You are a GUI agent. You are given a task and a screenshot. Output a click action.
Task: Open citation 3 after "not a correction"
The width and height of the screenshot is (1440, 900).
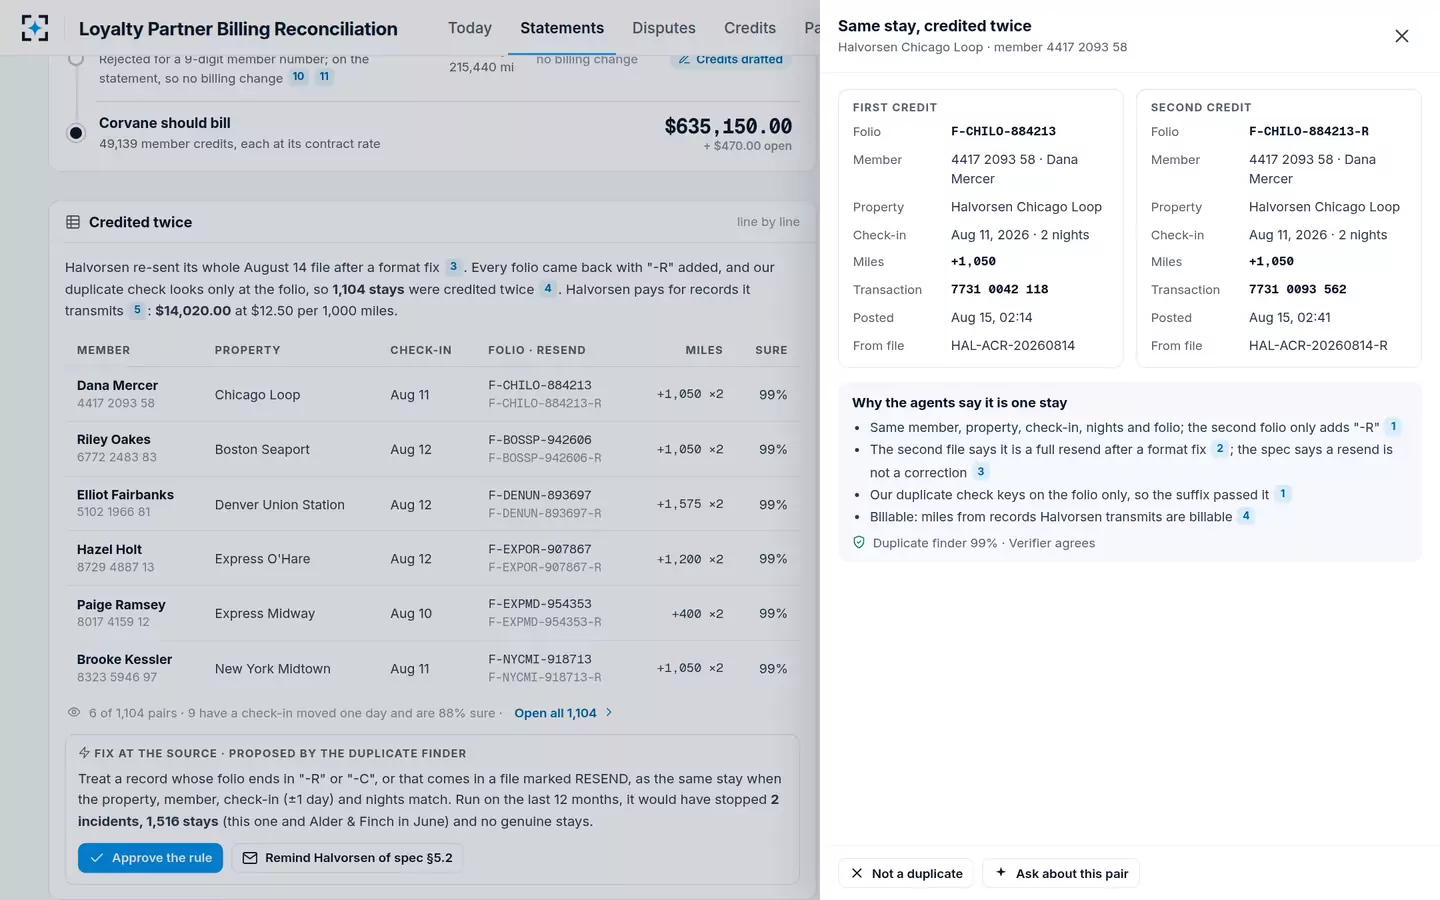pos(980,472)
